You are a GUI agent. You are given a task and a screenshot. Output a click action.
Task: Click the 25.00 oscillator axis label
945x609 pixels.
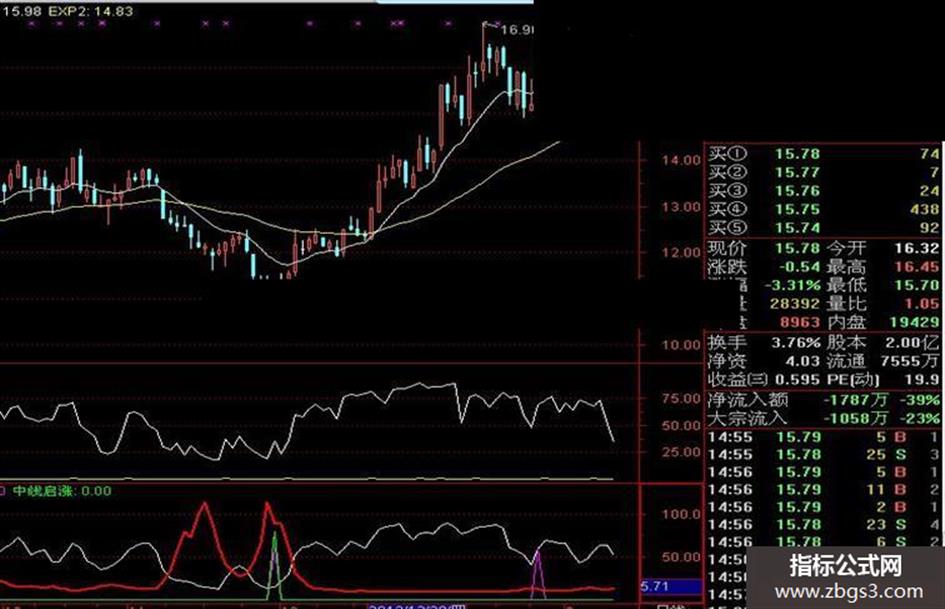(682, 452)
